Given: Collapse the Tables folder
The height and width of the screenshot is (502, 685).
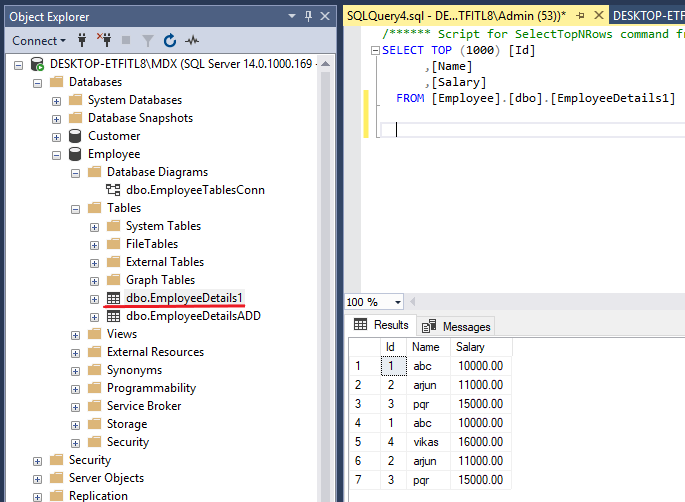Looking at the screenshot, I should (76, 209).
